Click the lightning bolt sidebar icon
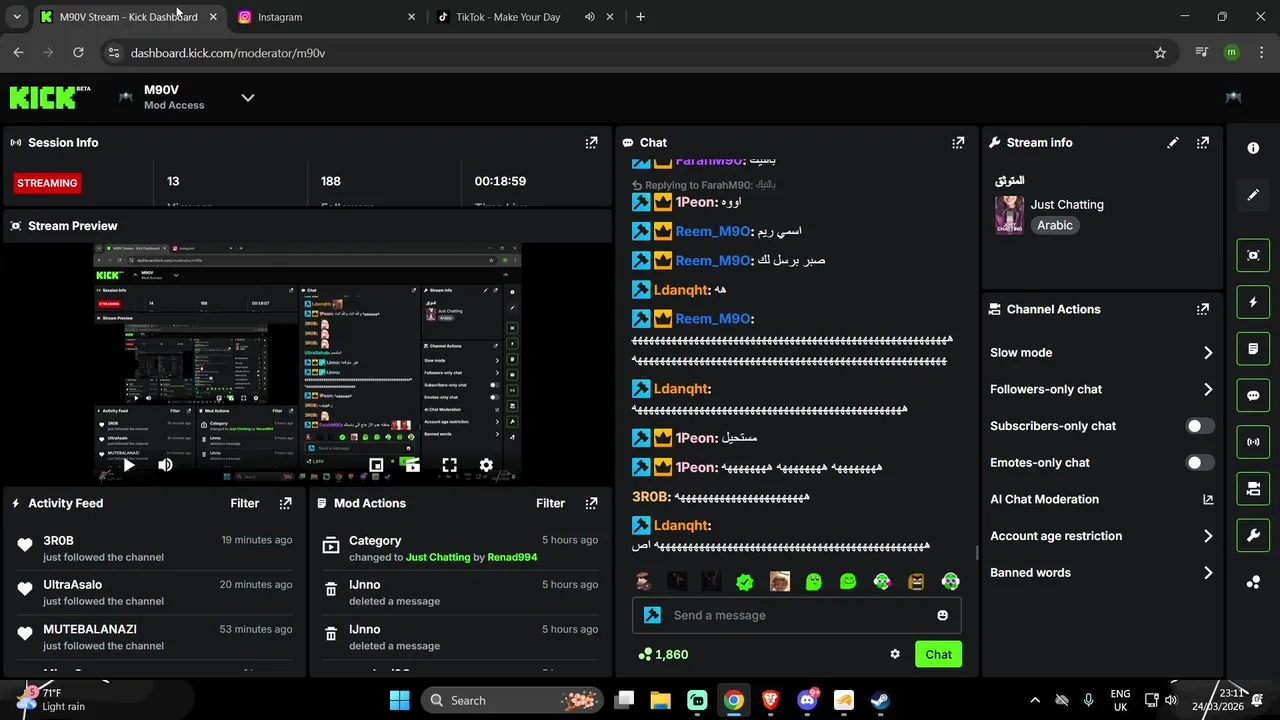The image size is (1280, 720). 1253,302
